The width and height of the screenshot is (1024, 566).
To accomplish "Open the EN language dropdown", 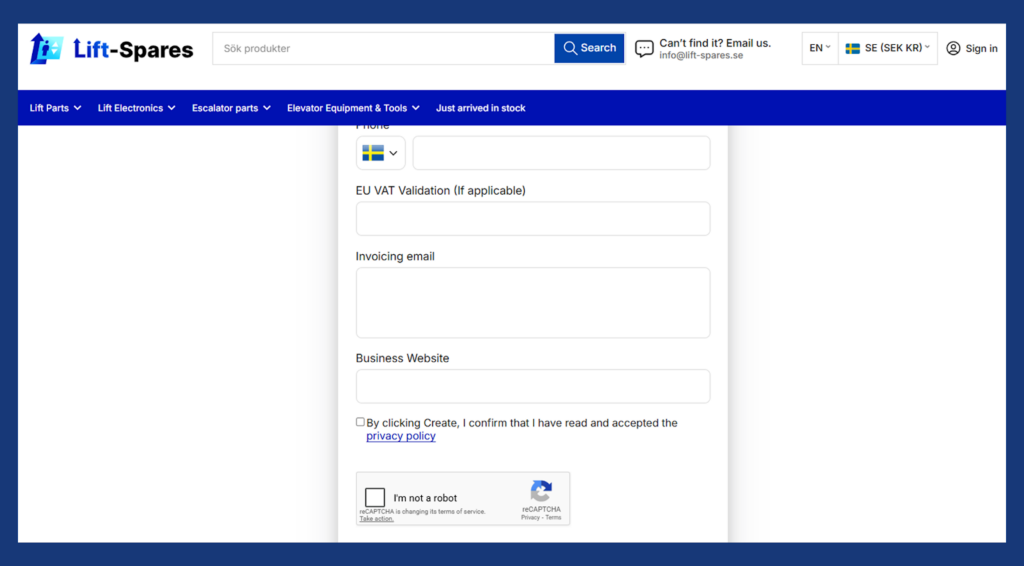I will (x=820, y=48).
